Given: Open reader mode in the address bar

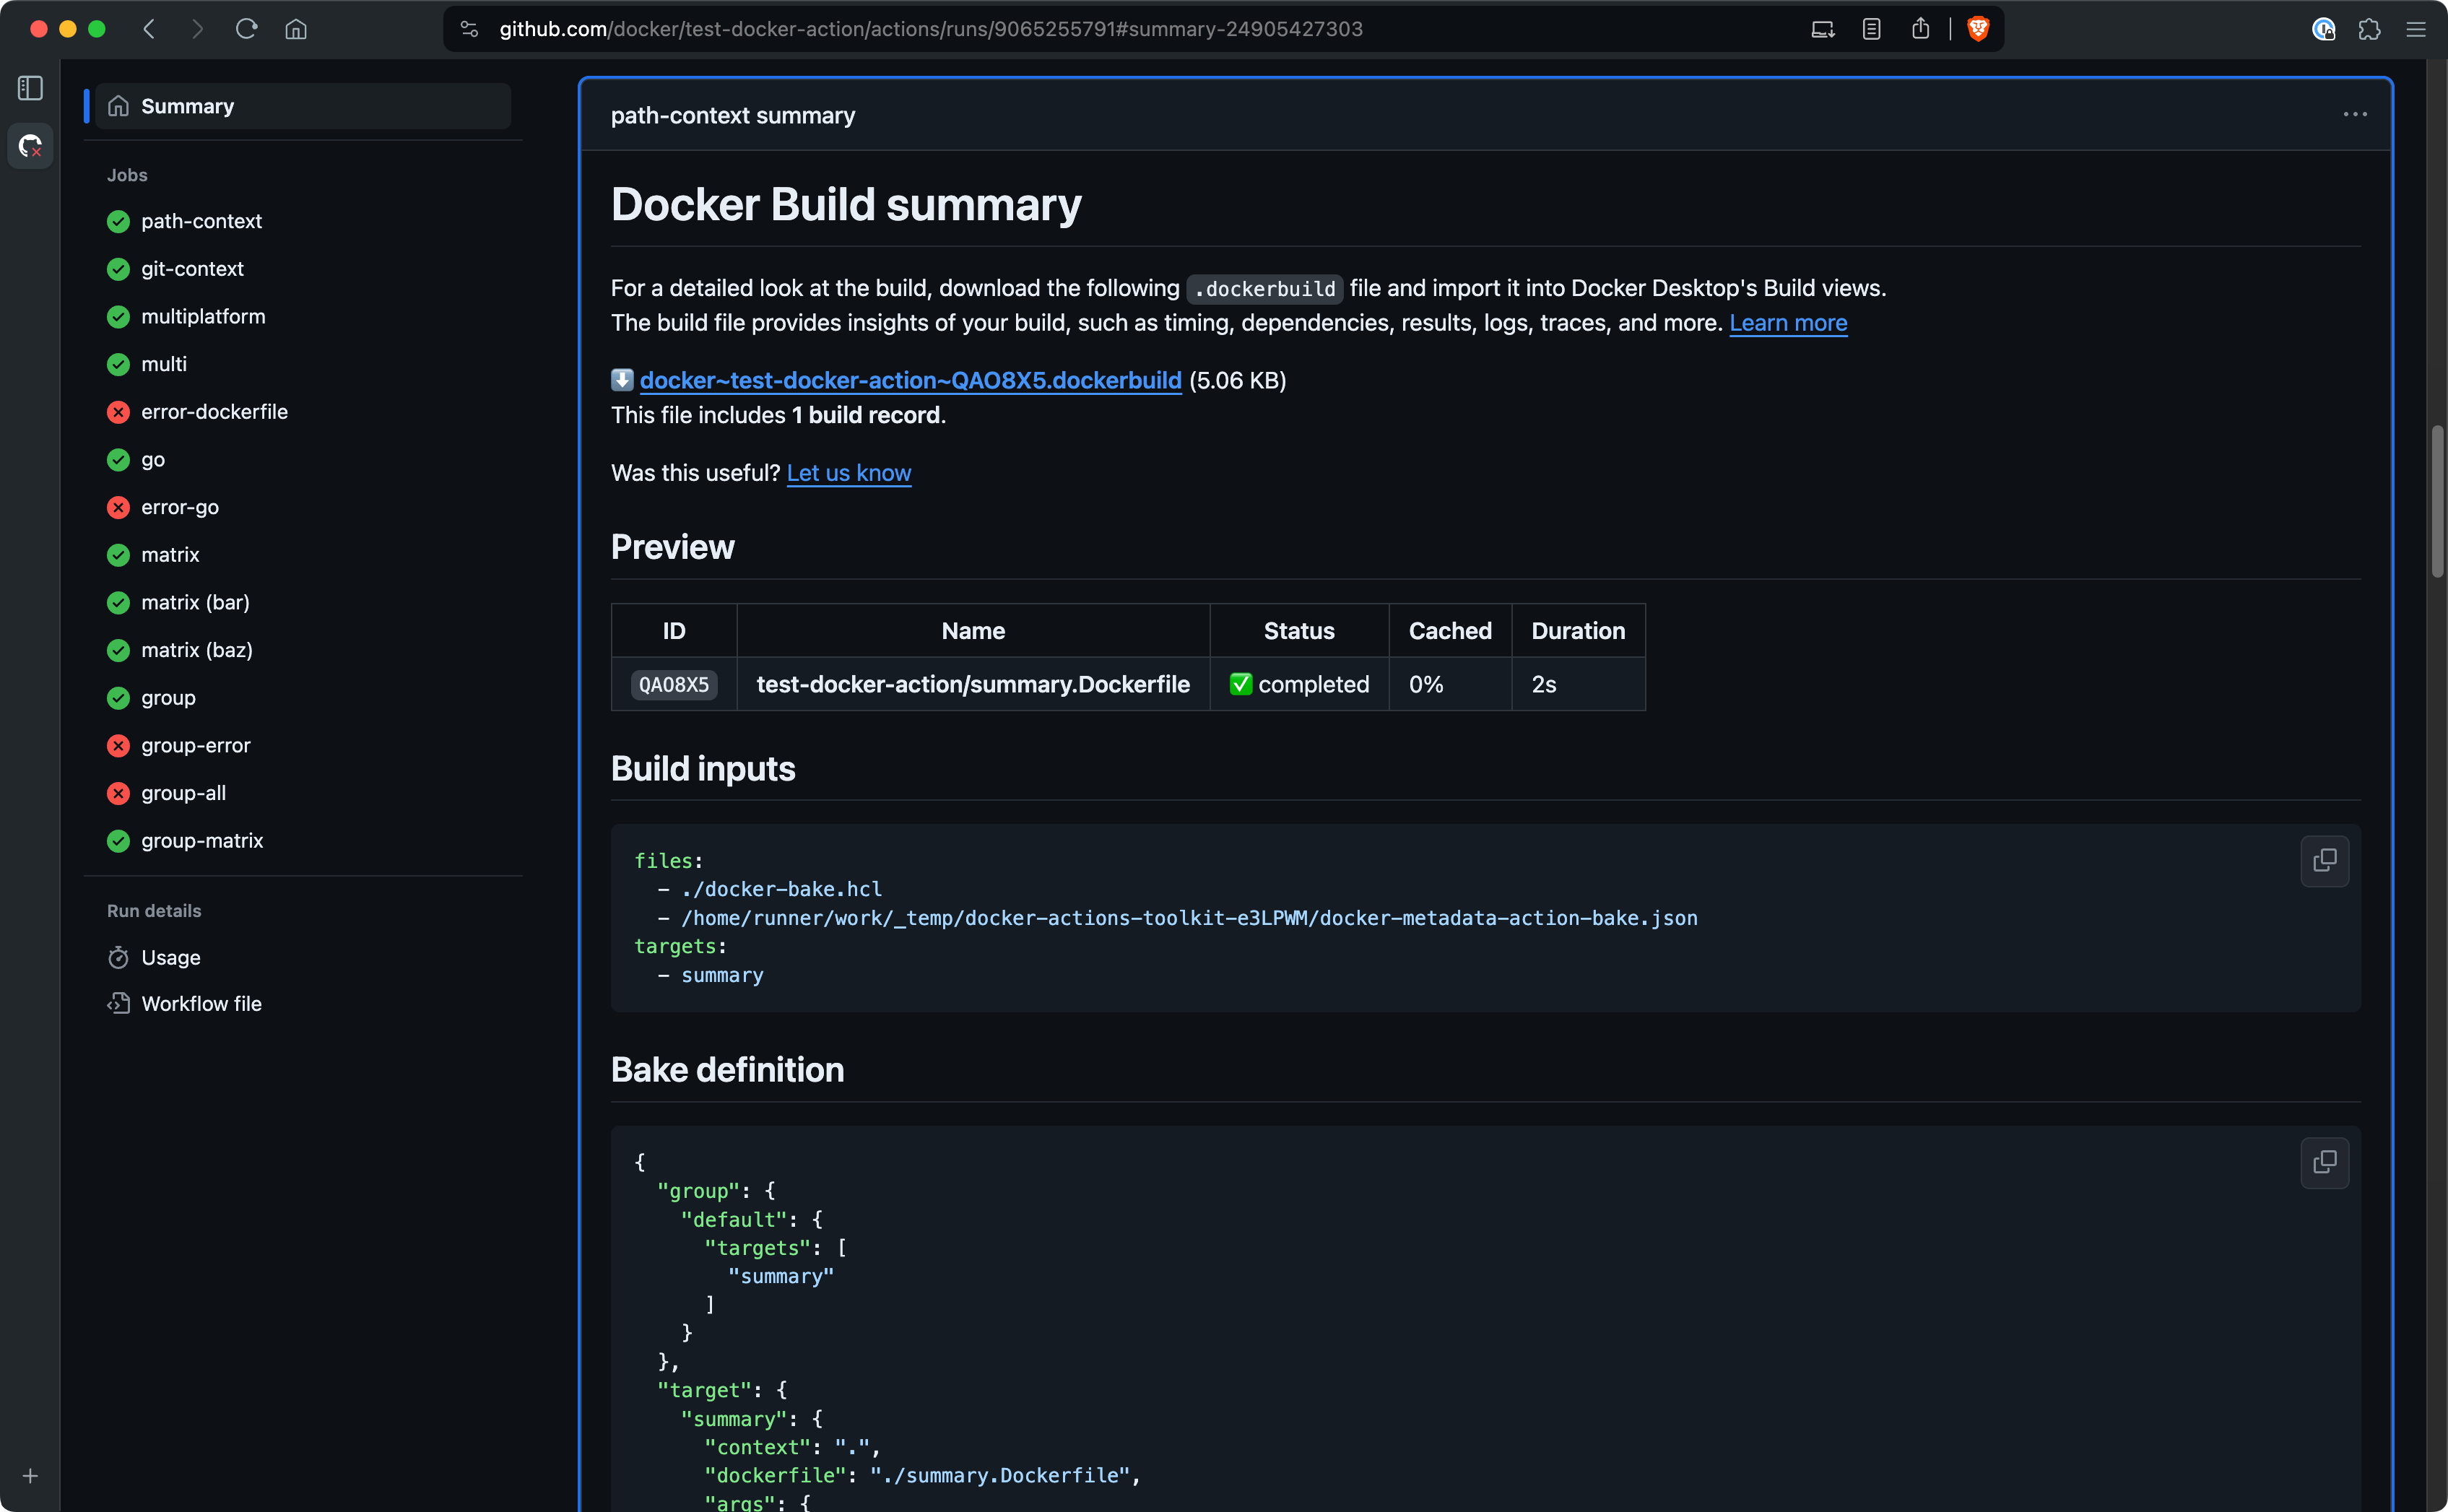Looking at the screenshot, I should click(1871, 29).
